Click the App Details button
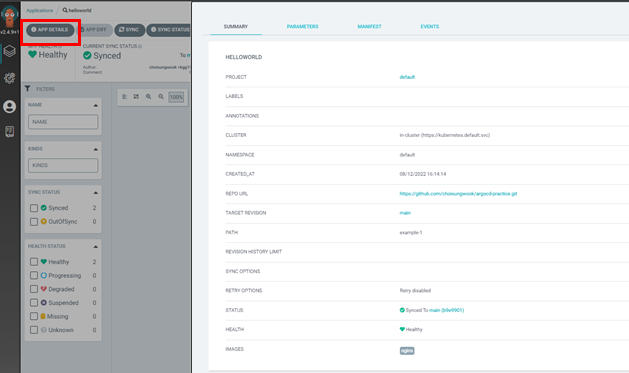Viewport: 629px width, 373px height. coord(50,30)
